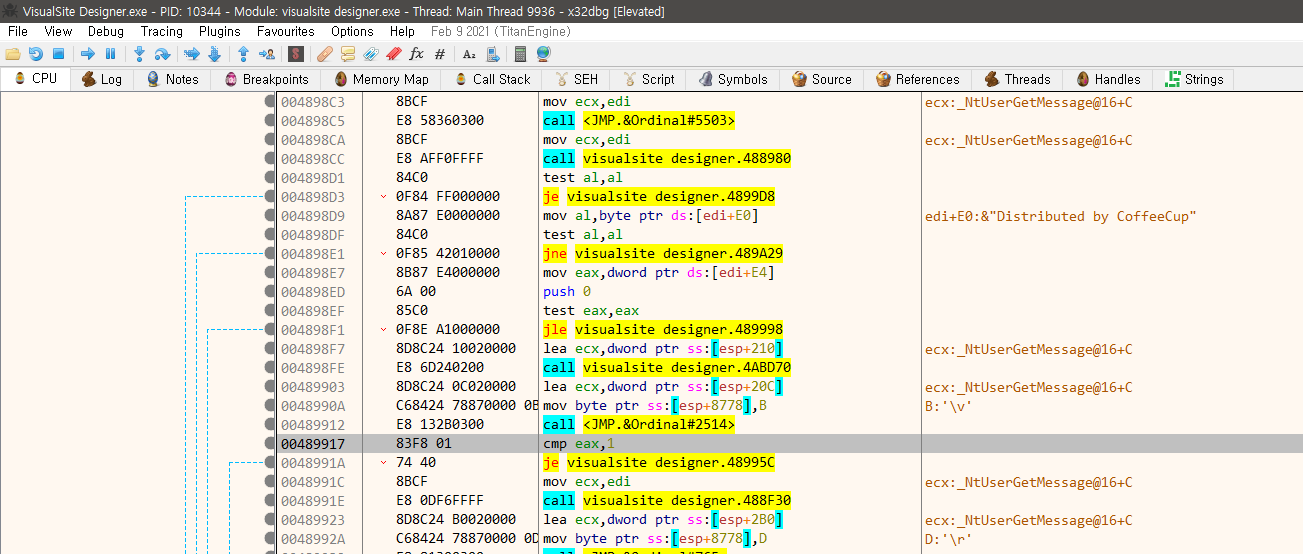Toggle breakpoint dot at address 00489912
Viewport: 1303px width, 554px height.
(270, 425)
